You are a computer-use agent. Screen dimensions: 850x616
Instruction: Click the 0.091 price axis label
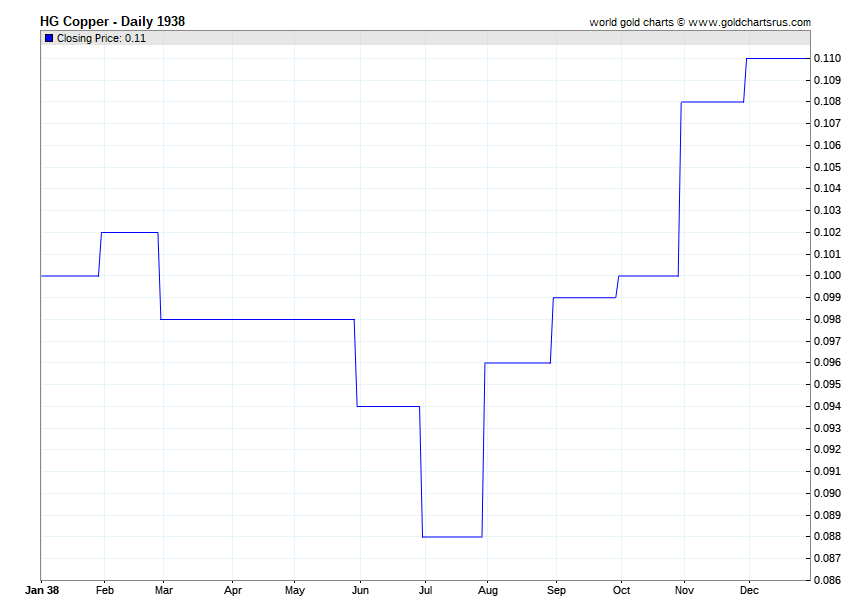pos(827,471)
